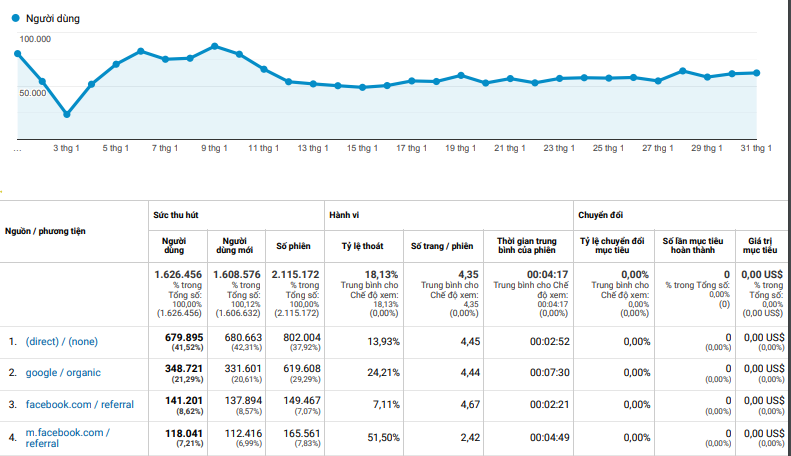Select the peak data point at 9 thg 1

coord(214,46)
